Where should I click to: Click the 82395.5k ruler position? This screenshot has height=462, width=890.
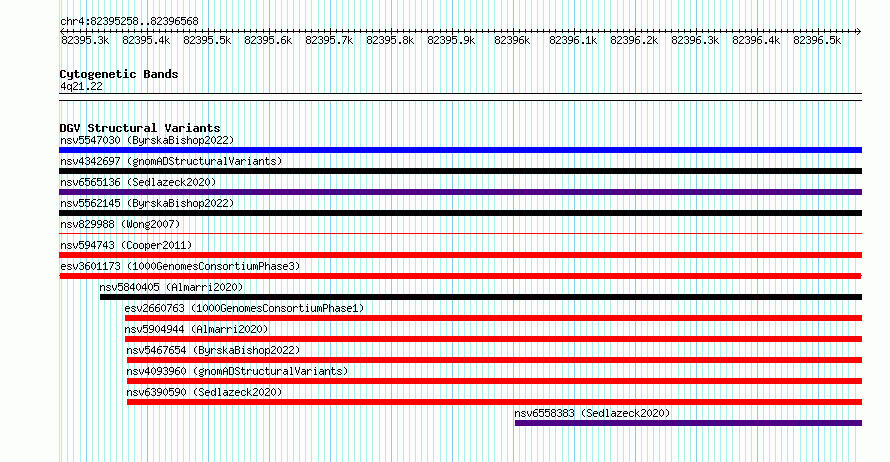(207, 40)
